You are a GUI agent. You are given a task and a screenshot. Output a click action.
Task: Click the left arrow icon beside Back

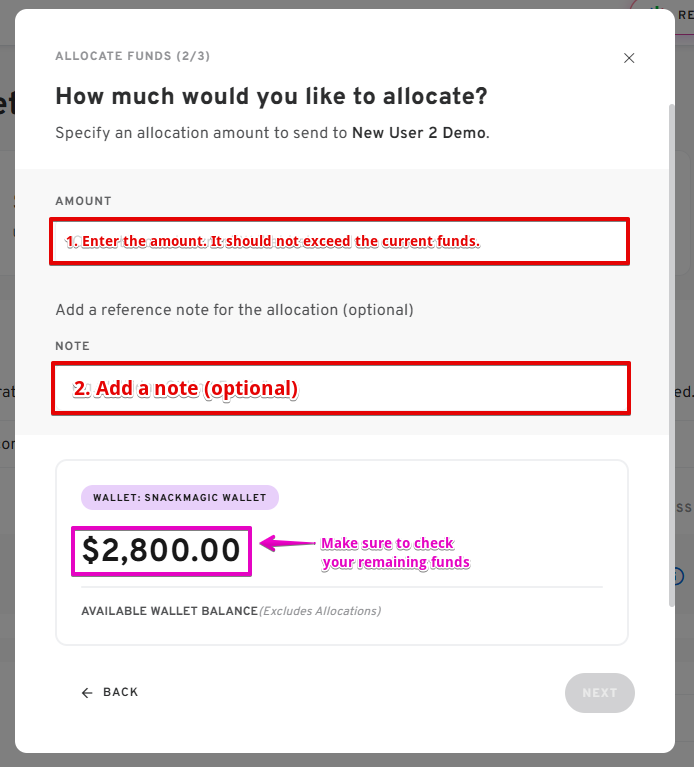[87, 693]
